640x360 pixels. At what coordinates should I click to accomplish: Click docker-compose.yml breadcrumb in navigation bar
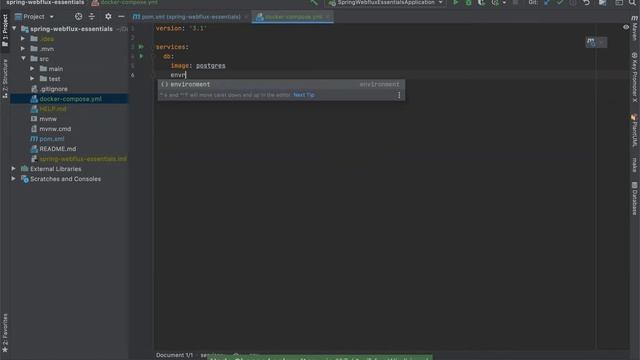click(124, 2)
